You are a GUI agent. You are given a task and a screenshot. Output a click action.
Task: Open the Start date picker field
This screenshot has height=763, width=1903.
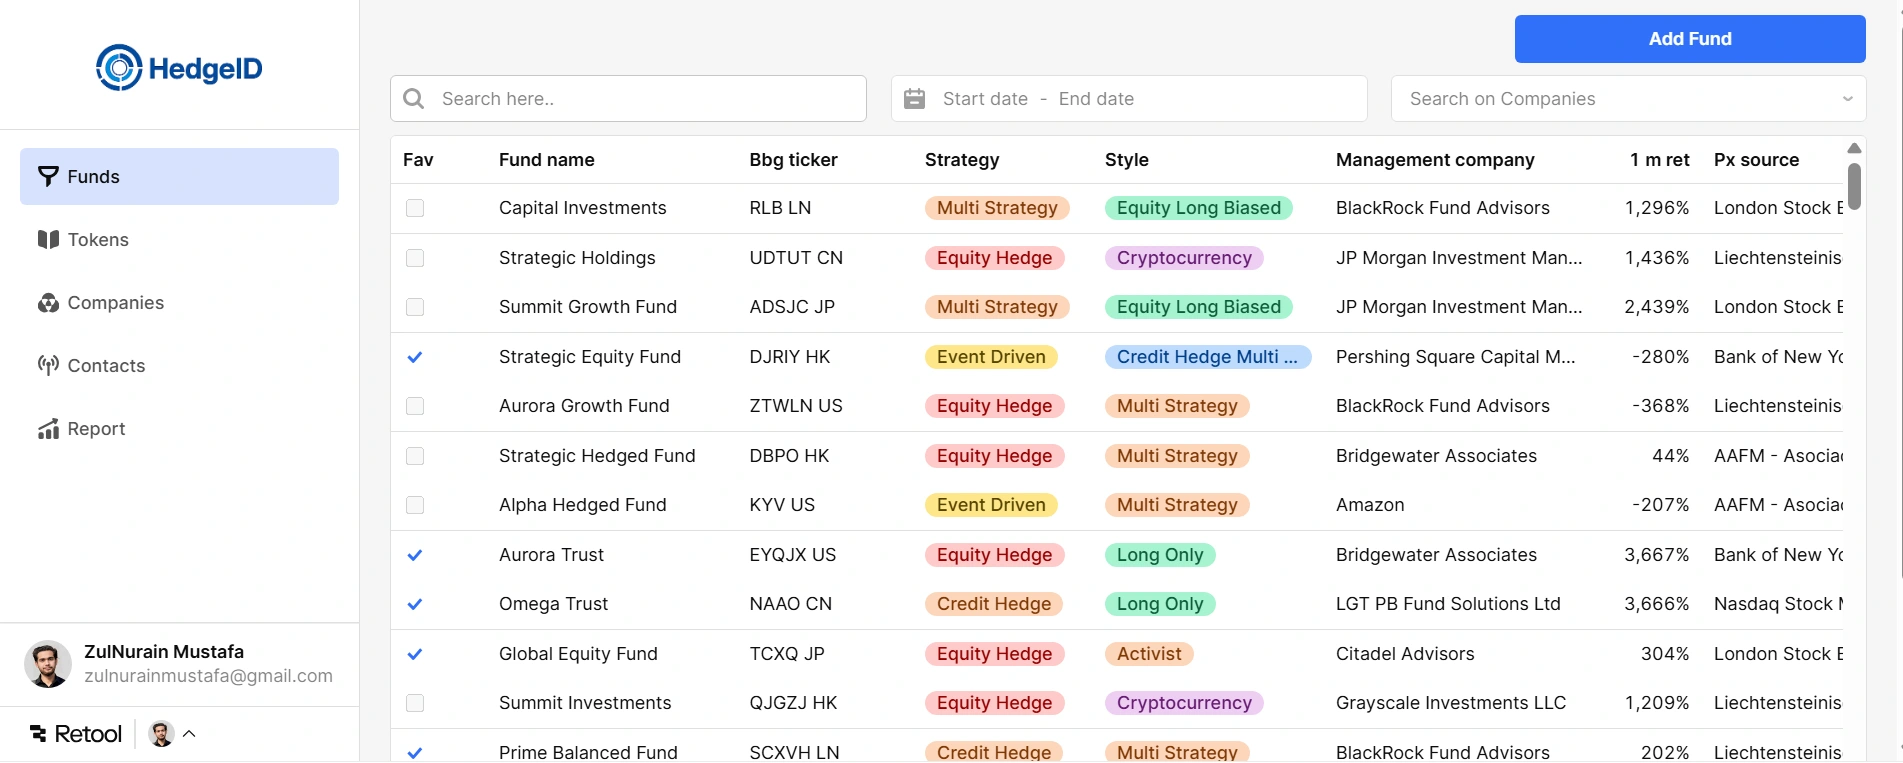click(985, 99)
